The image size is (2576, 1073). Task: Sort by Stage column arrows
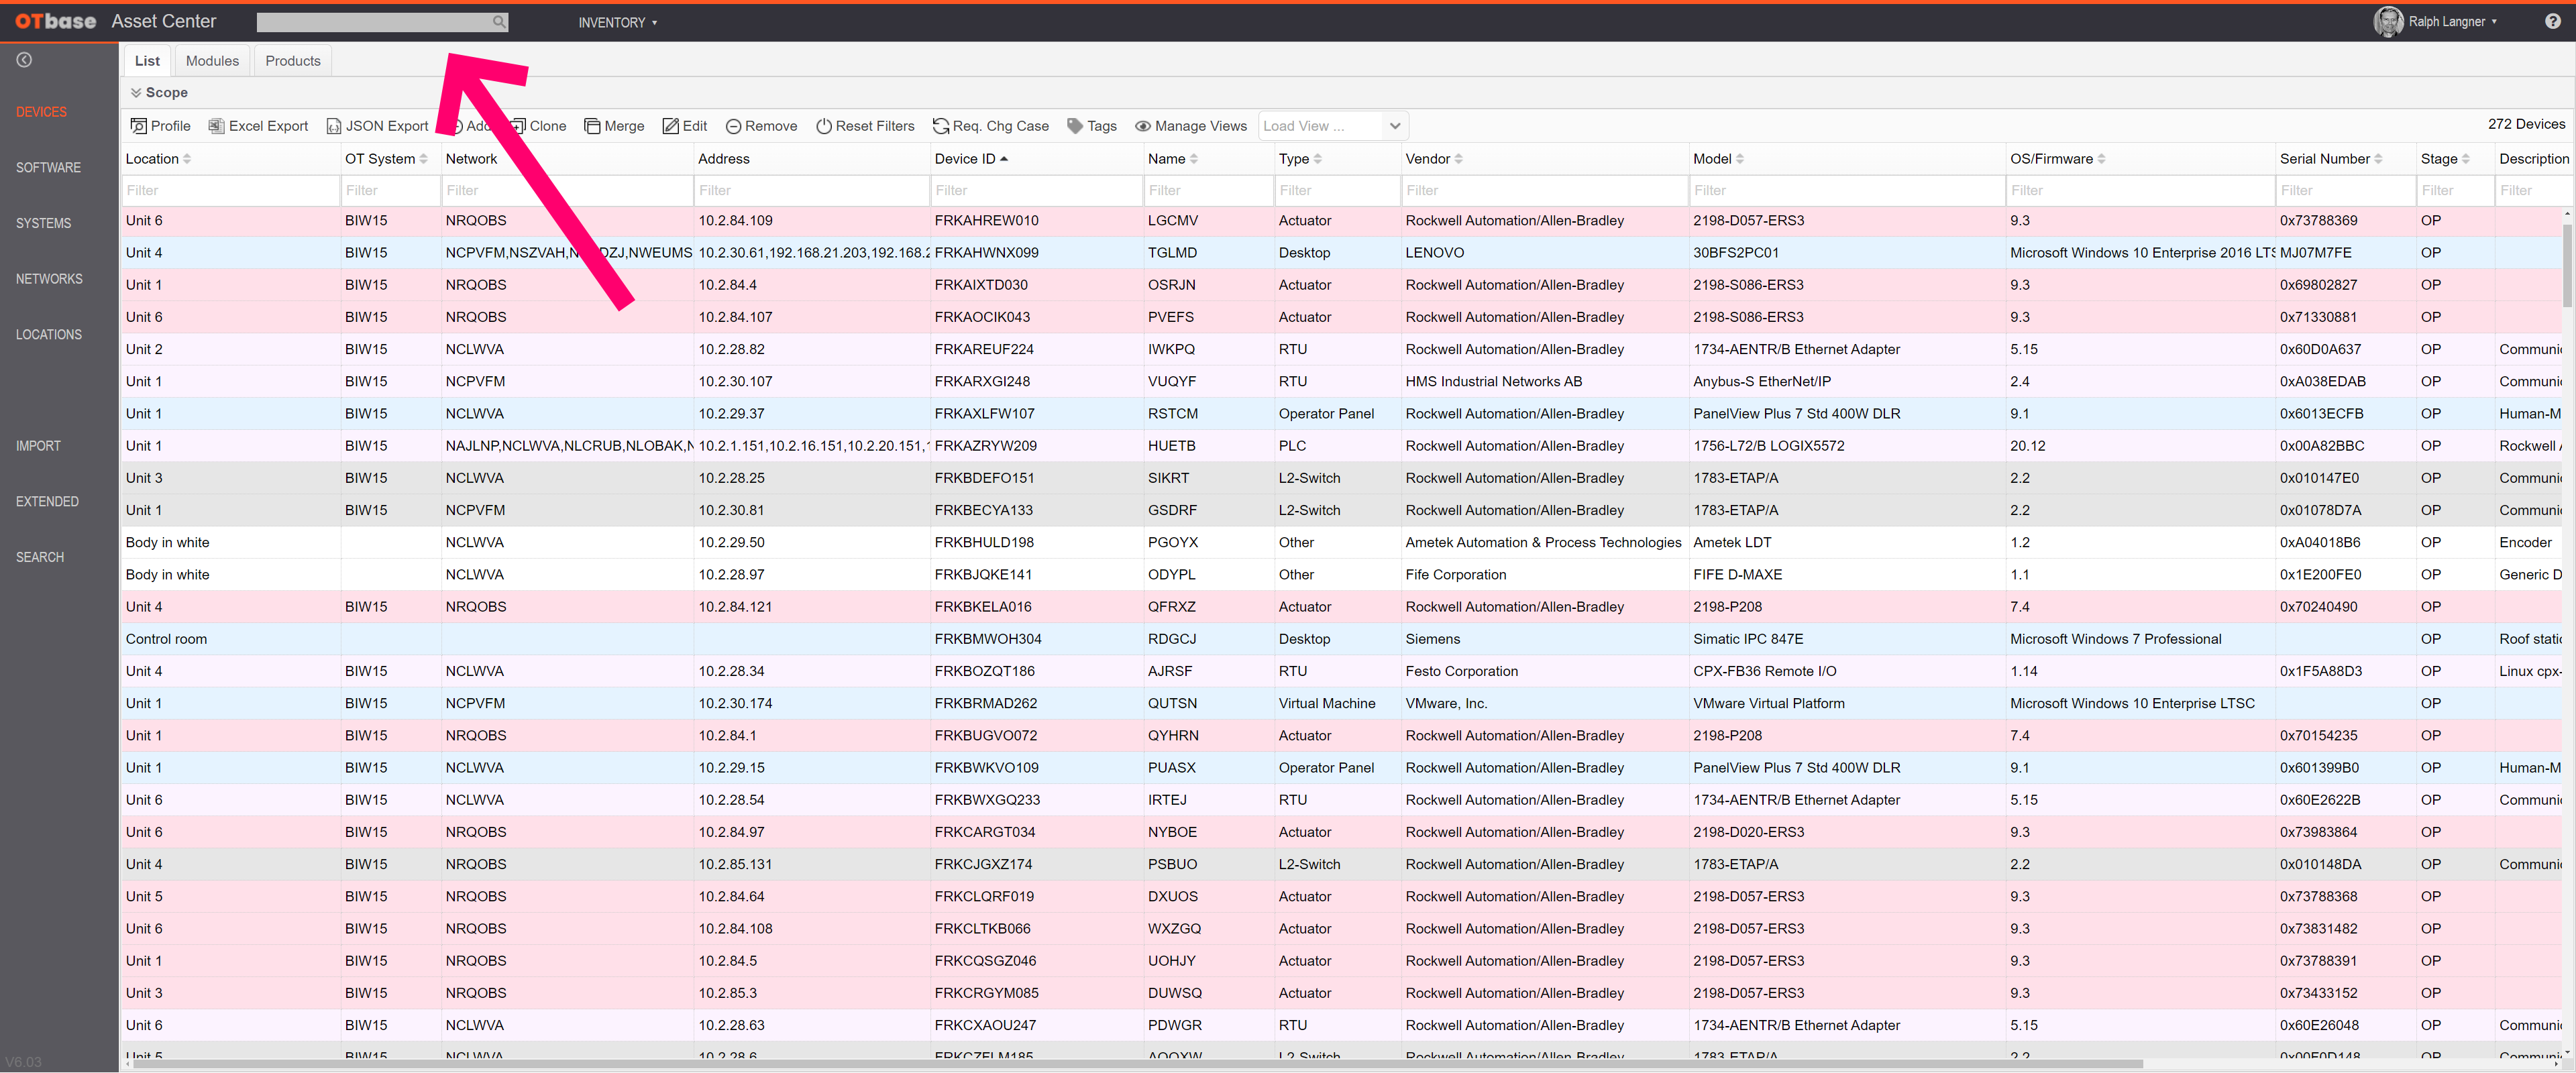(x=2466, y=159)
